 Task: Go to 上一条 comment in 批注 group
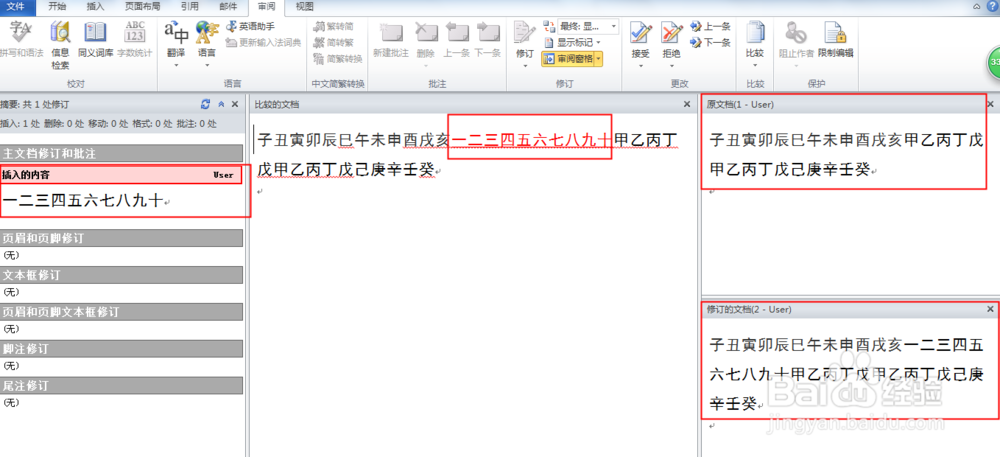tap(456, 41)
